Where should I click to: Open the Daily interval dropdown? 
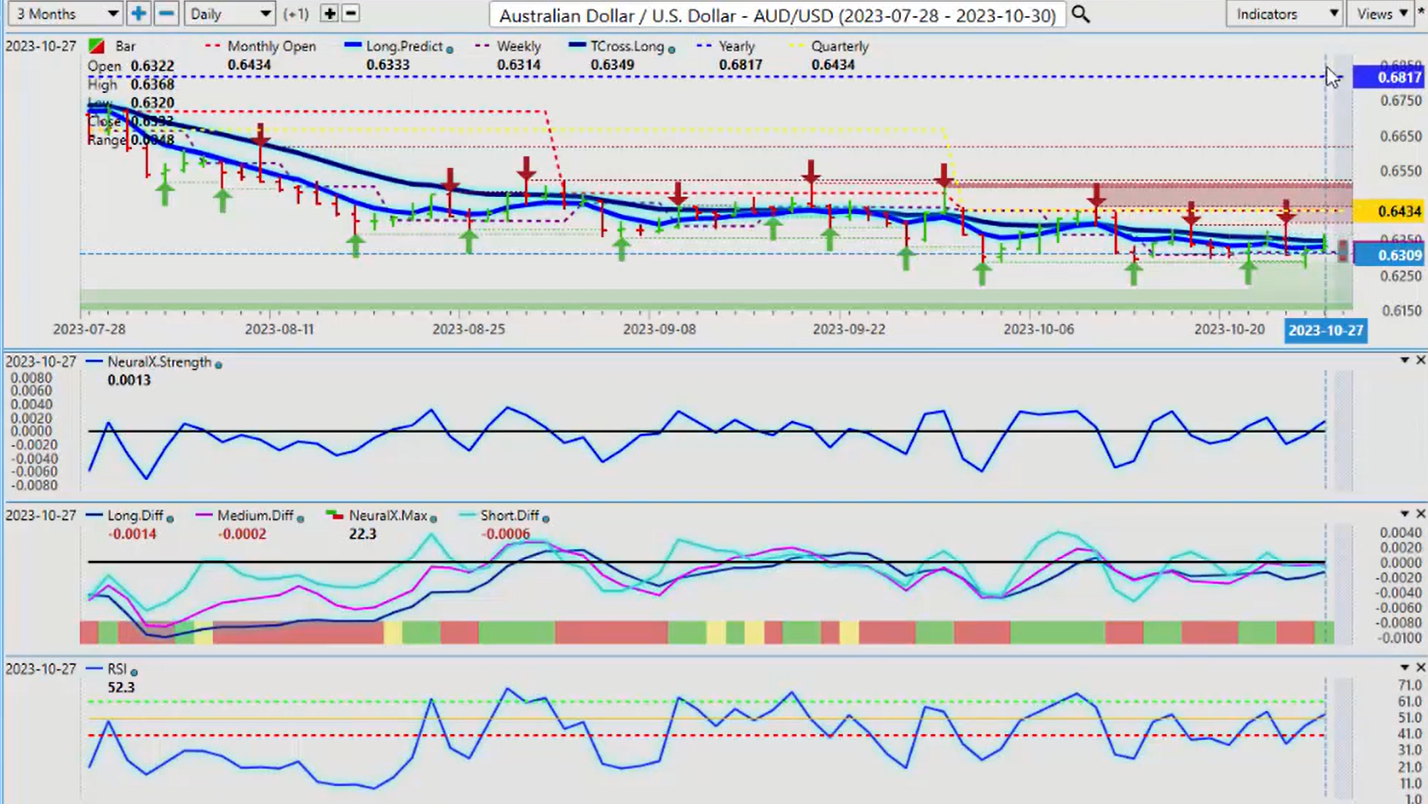230,14
